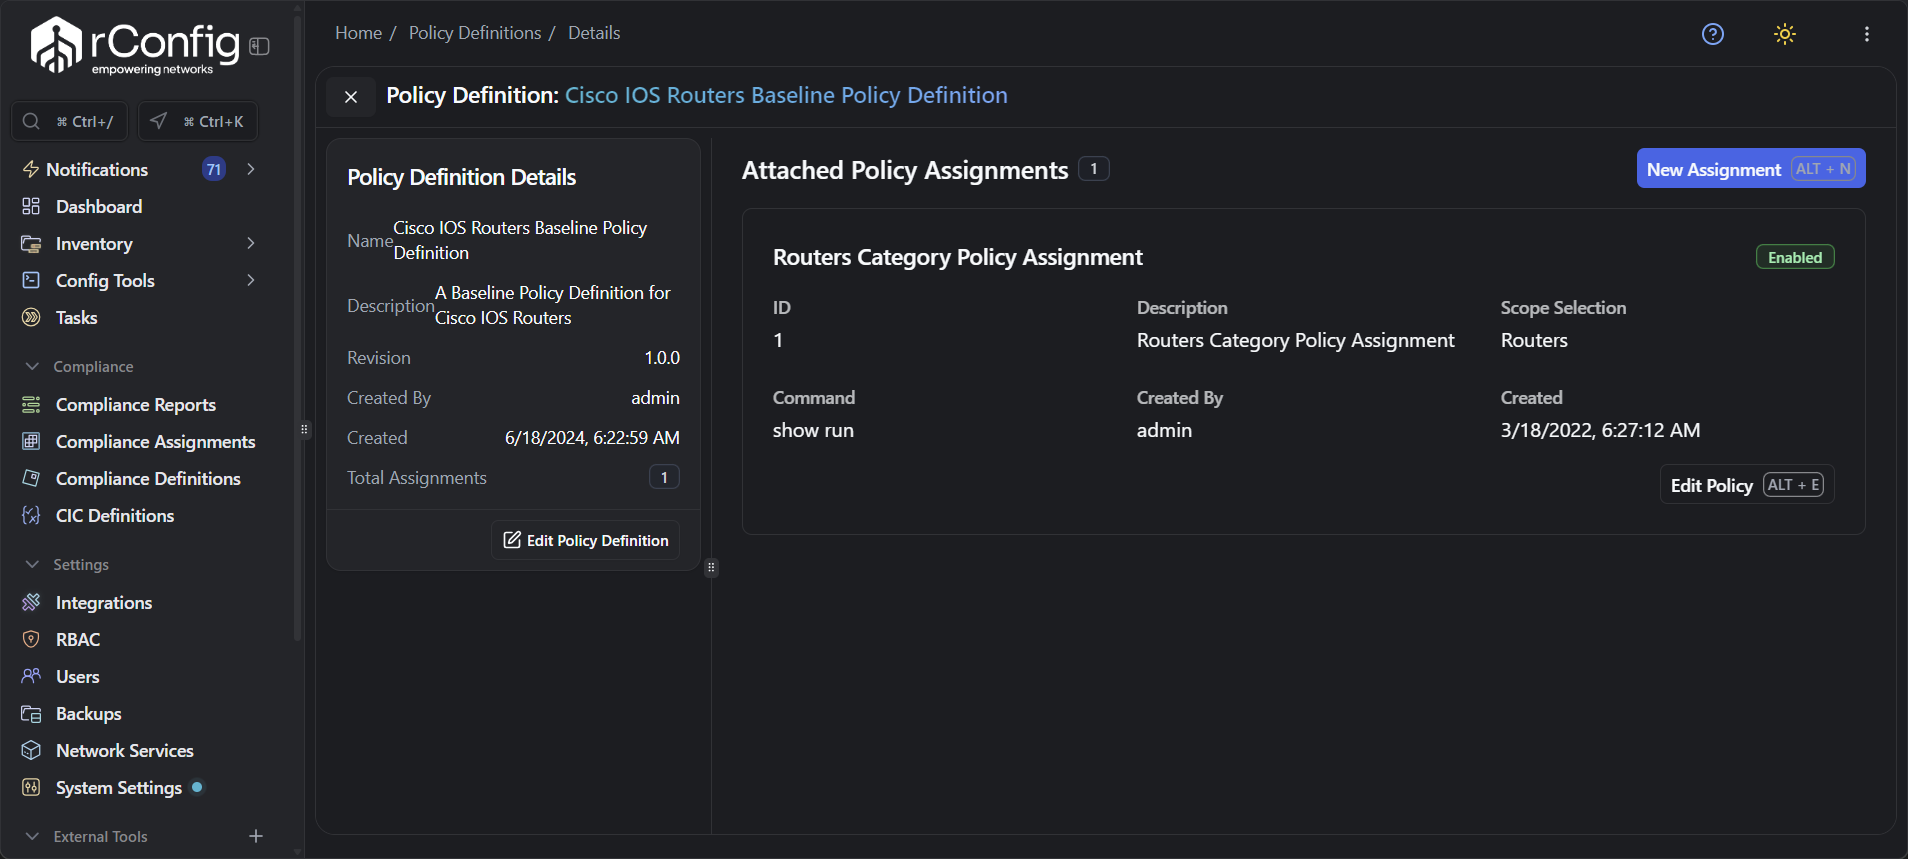
Task: Click the Config Tools terminal icon
Action: [x=31, y=280]
